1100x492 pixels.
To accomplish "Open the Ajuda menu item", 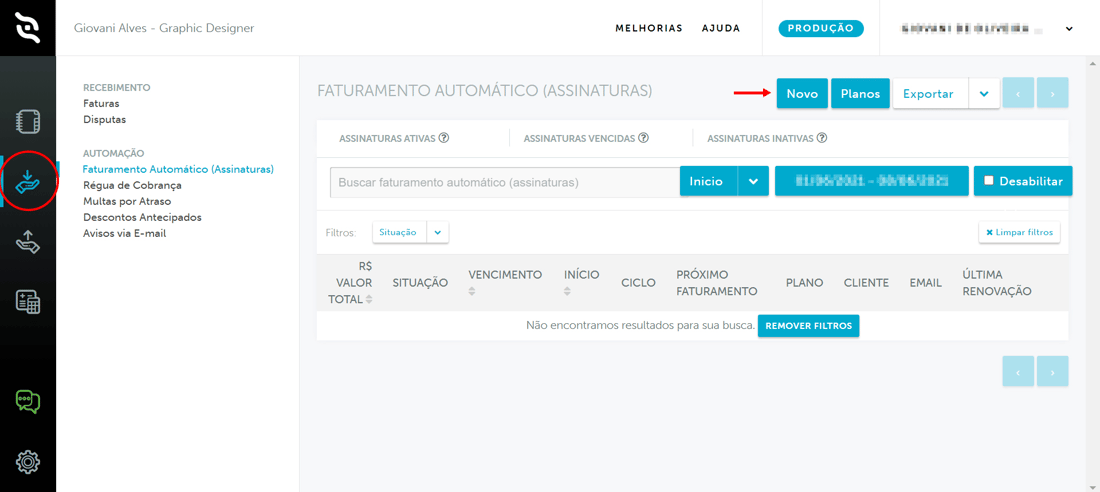I will pyautogui.click(x=721, y=28).
